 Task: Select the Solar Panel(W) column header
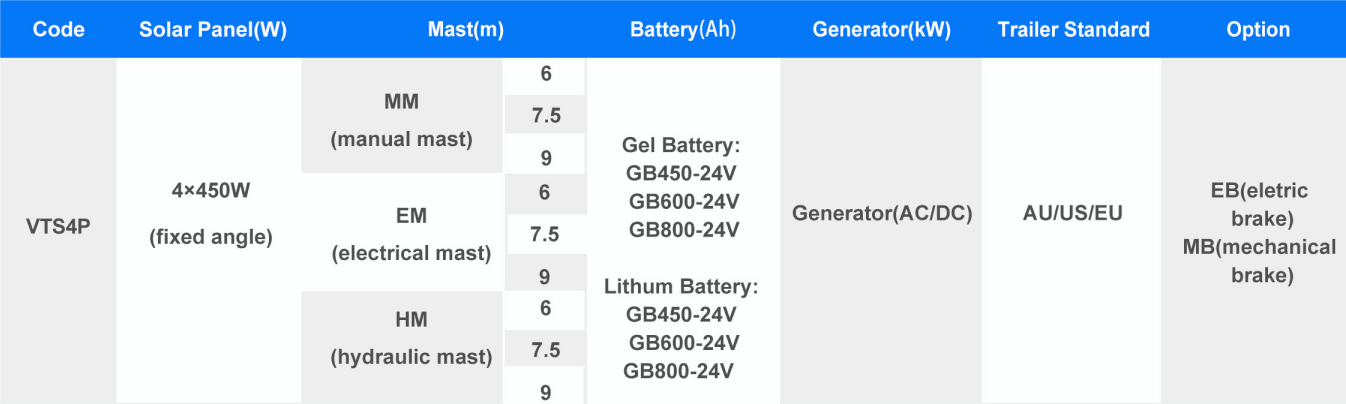click(214, 30)
